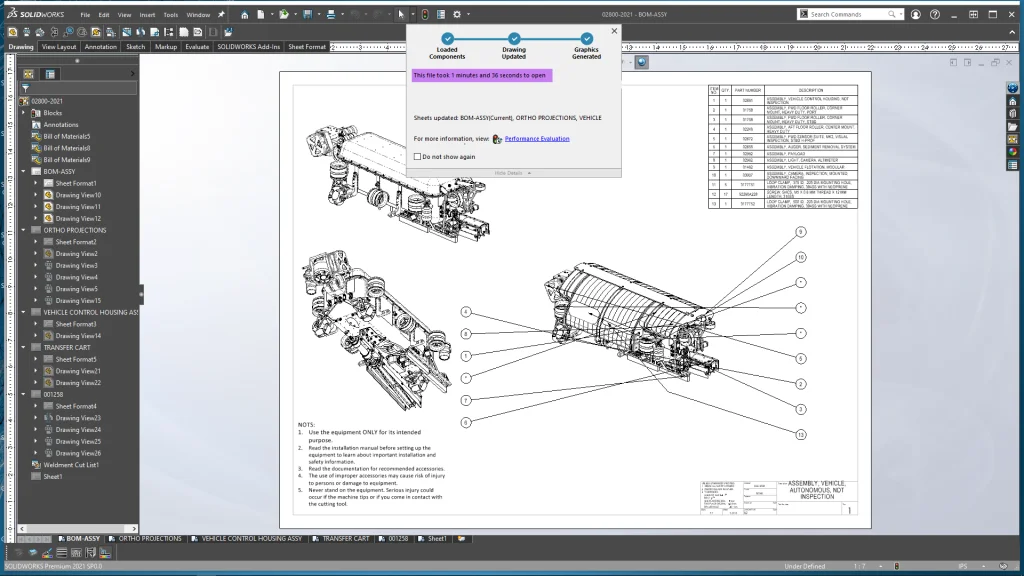Click the Home icon in the top toolbar
Image resolution: width=1024 pixels, height=576 pixels.
tap(243, 14)
